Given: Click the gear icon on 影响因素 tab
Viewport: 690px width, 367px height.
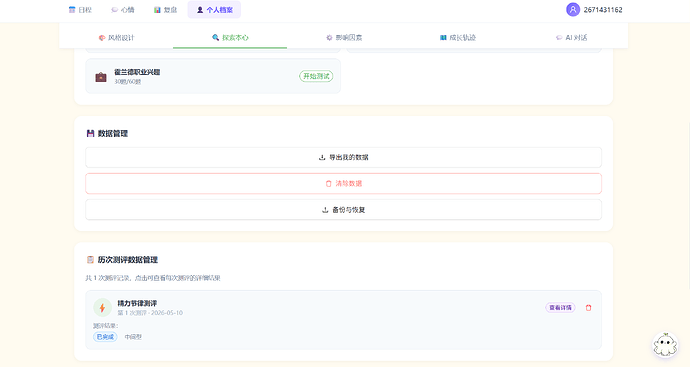Looking at the screenshot, I should pyautogui.click(x=329, y=37).
